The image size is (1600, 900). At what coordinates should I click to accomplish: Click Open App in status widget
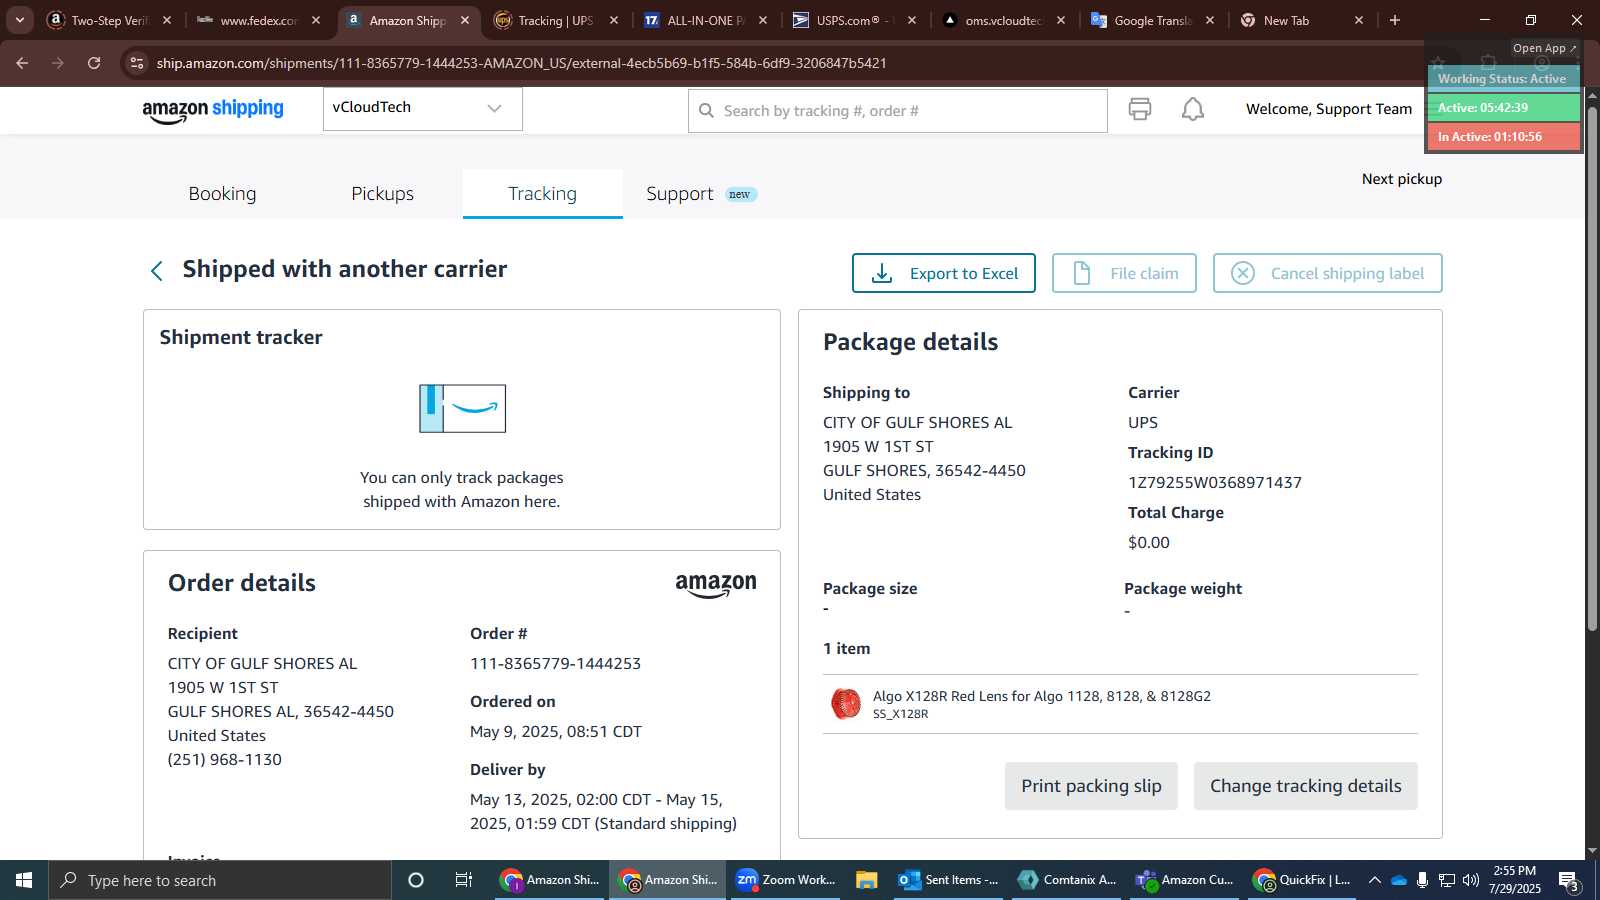[x=1544, y=48]
